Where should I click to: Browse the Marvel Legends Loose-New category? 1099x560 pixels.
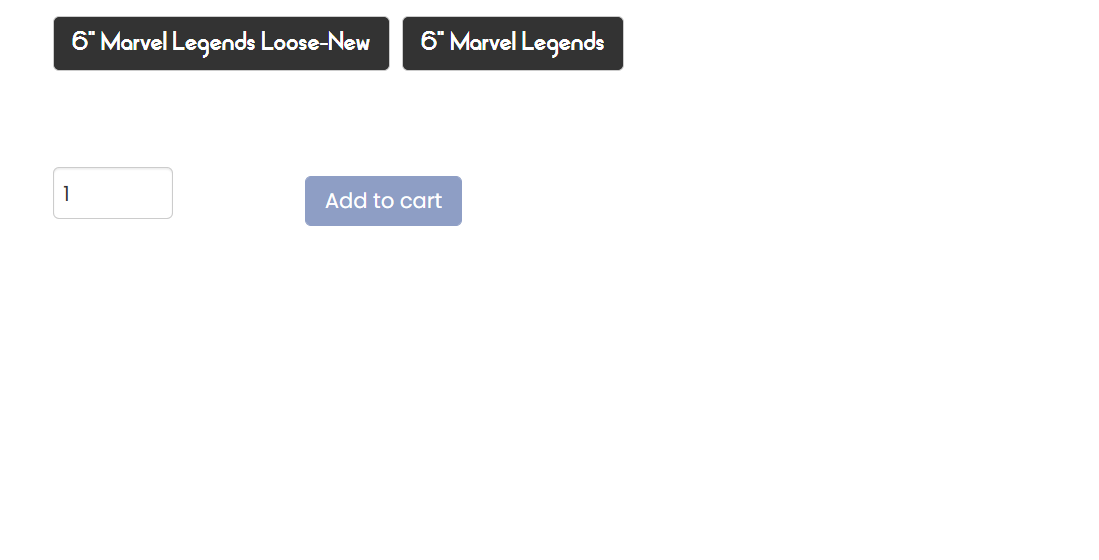[221, 43]
